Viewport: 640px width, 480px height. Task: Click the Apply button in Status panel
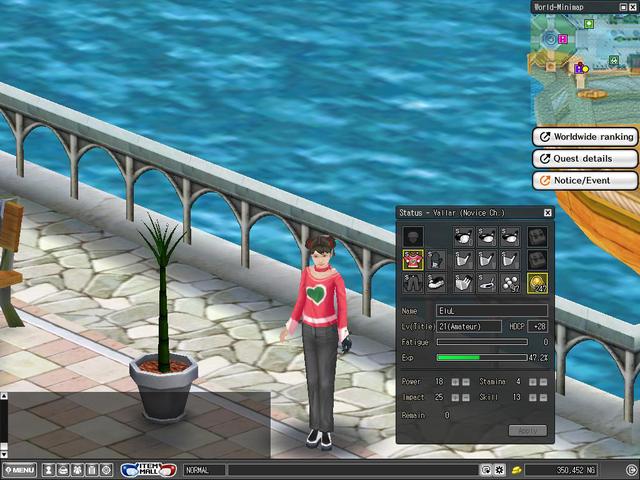click(527, 431)
